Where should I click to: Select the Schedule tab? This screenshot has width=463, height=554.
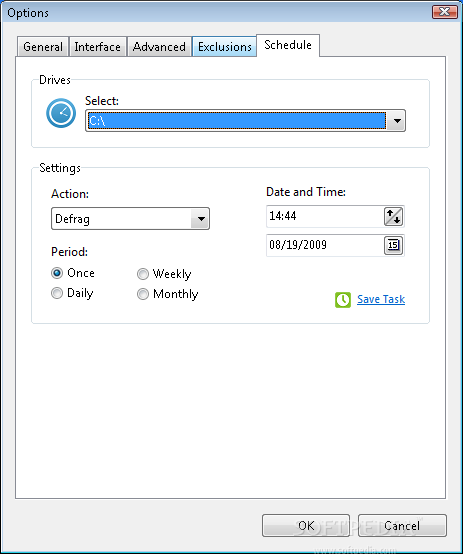tap(288, 45)
